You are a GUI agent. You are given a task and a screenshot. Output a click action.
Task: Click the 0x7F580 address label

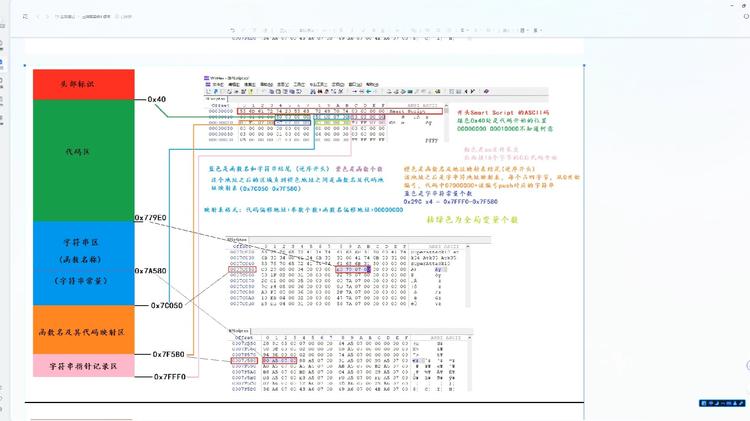[x=168, y=355]
